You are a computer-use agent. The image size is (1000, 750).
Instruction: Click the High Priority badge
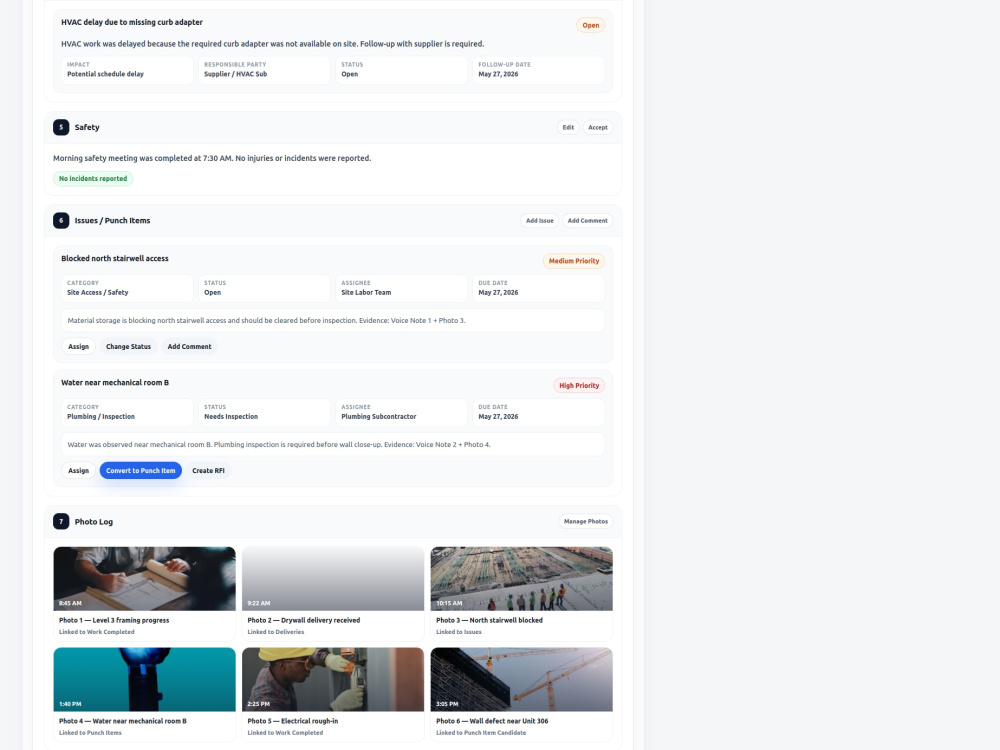579,385
